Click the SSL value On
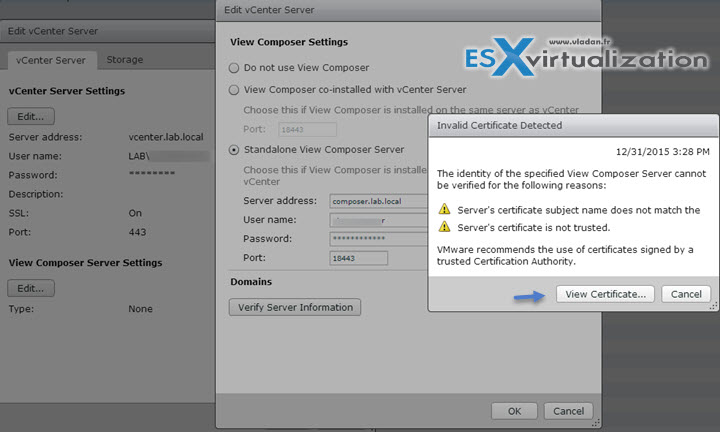 point(135,213)
